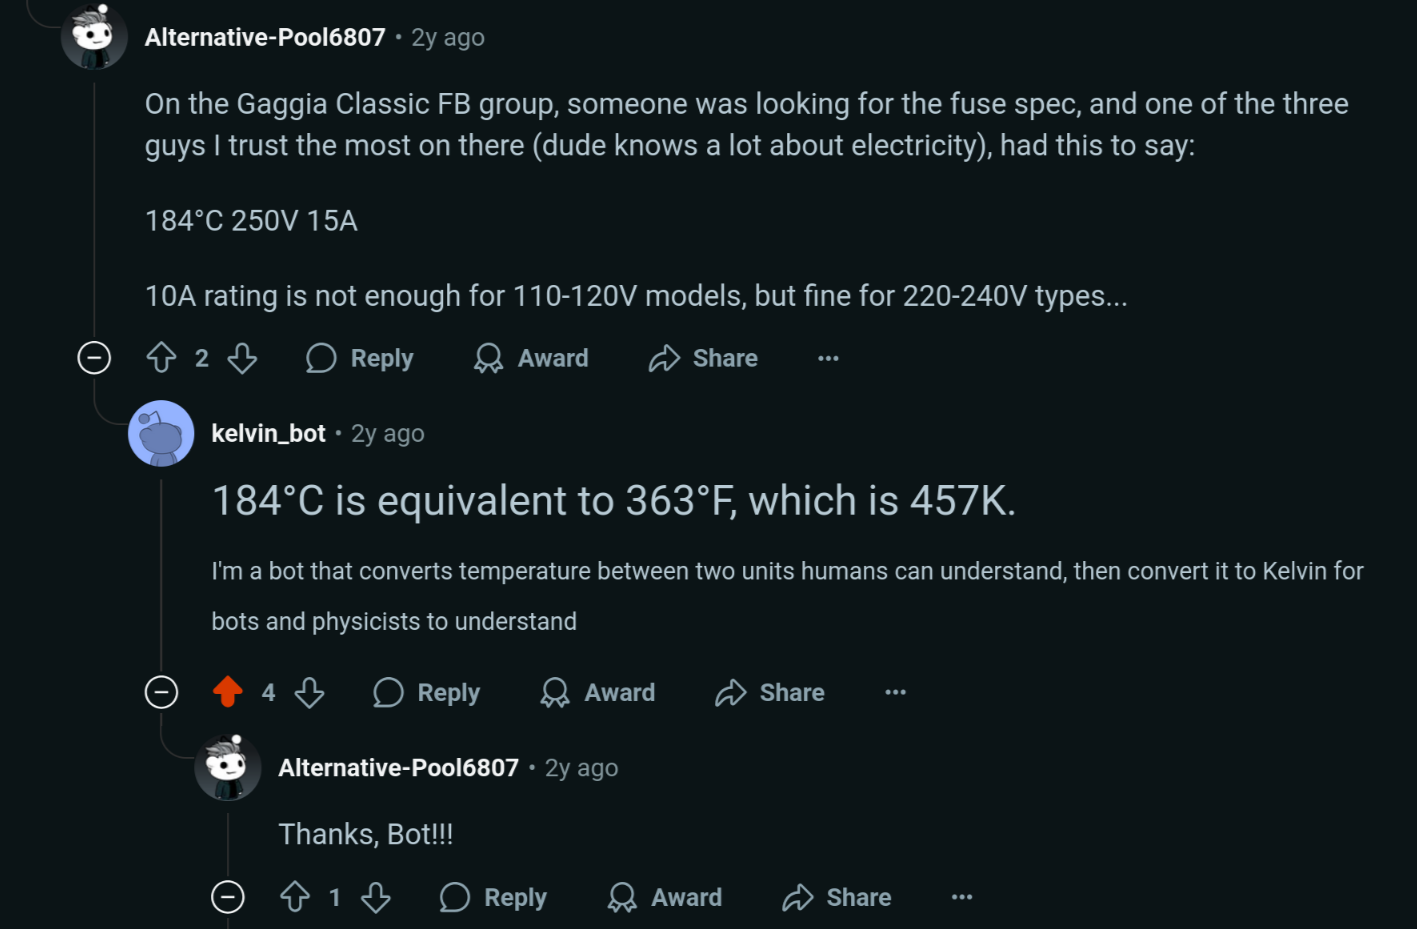Open kelvin_bot's user profile link
The height and width of the screenshot is (929, 1417).
(268, 433)
